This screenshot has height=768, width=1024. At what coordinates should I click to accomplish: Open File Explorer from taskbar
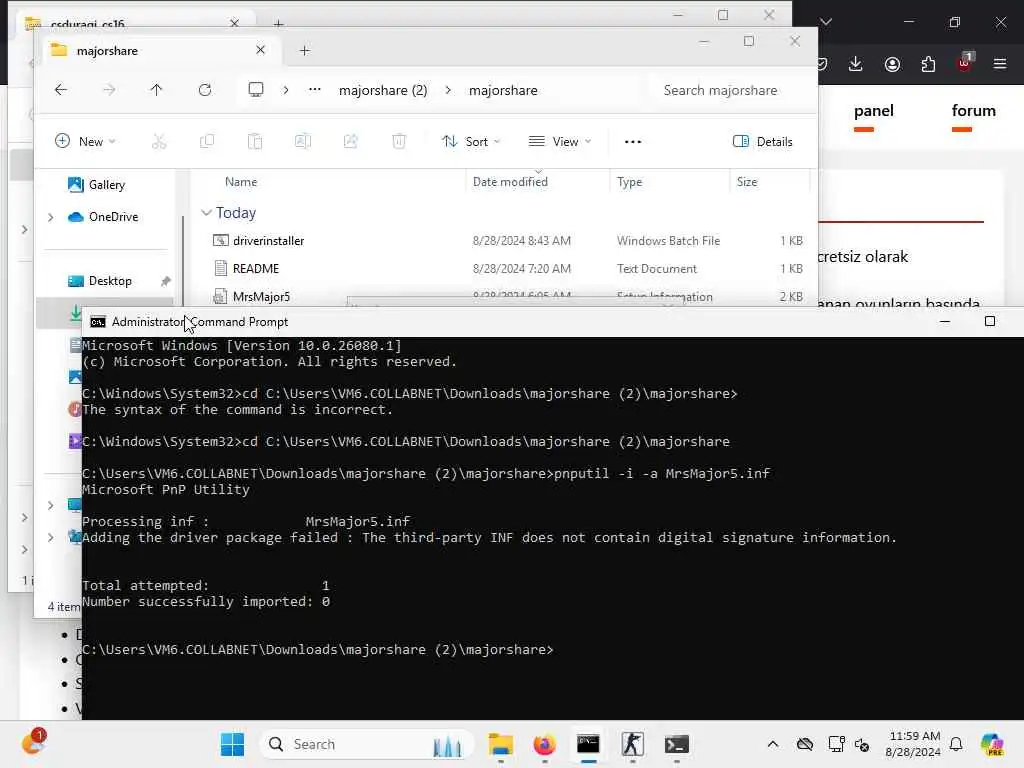[x=500, y=744]
